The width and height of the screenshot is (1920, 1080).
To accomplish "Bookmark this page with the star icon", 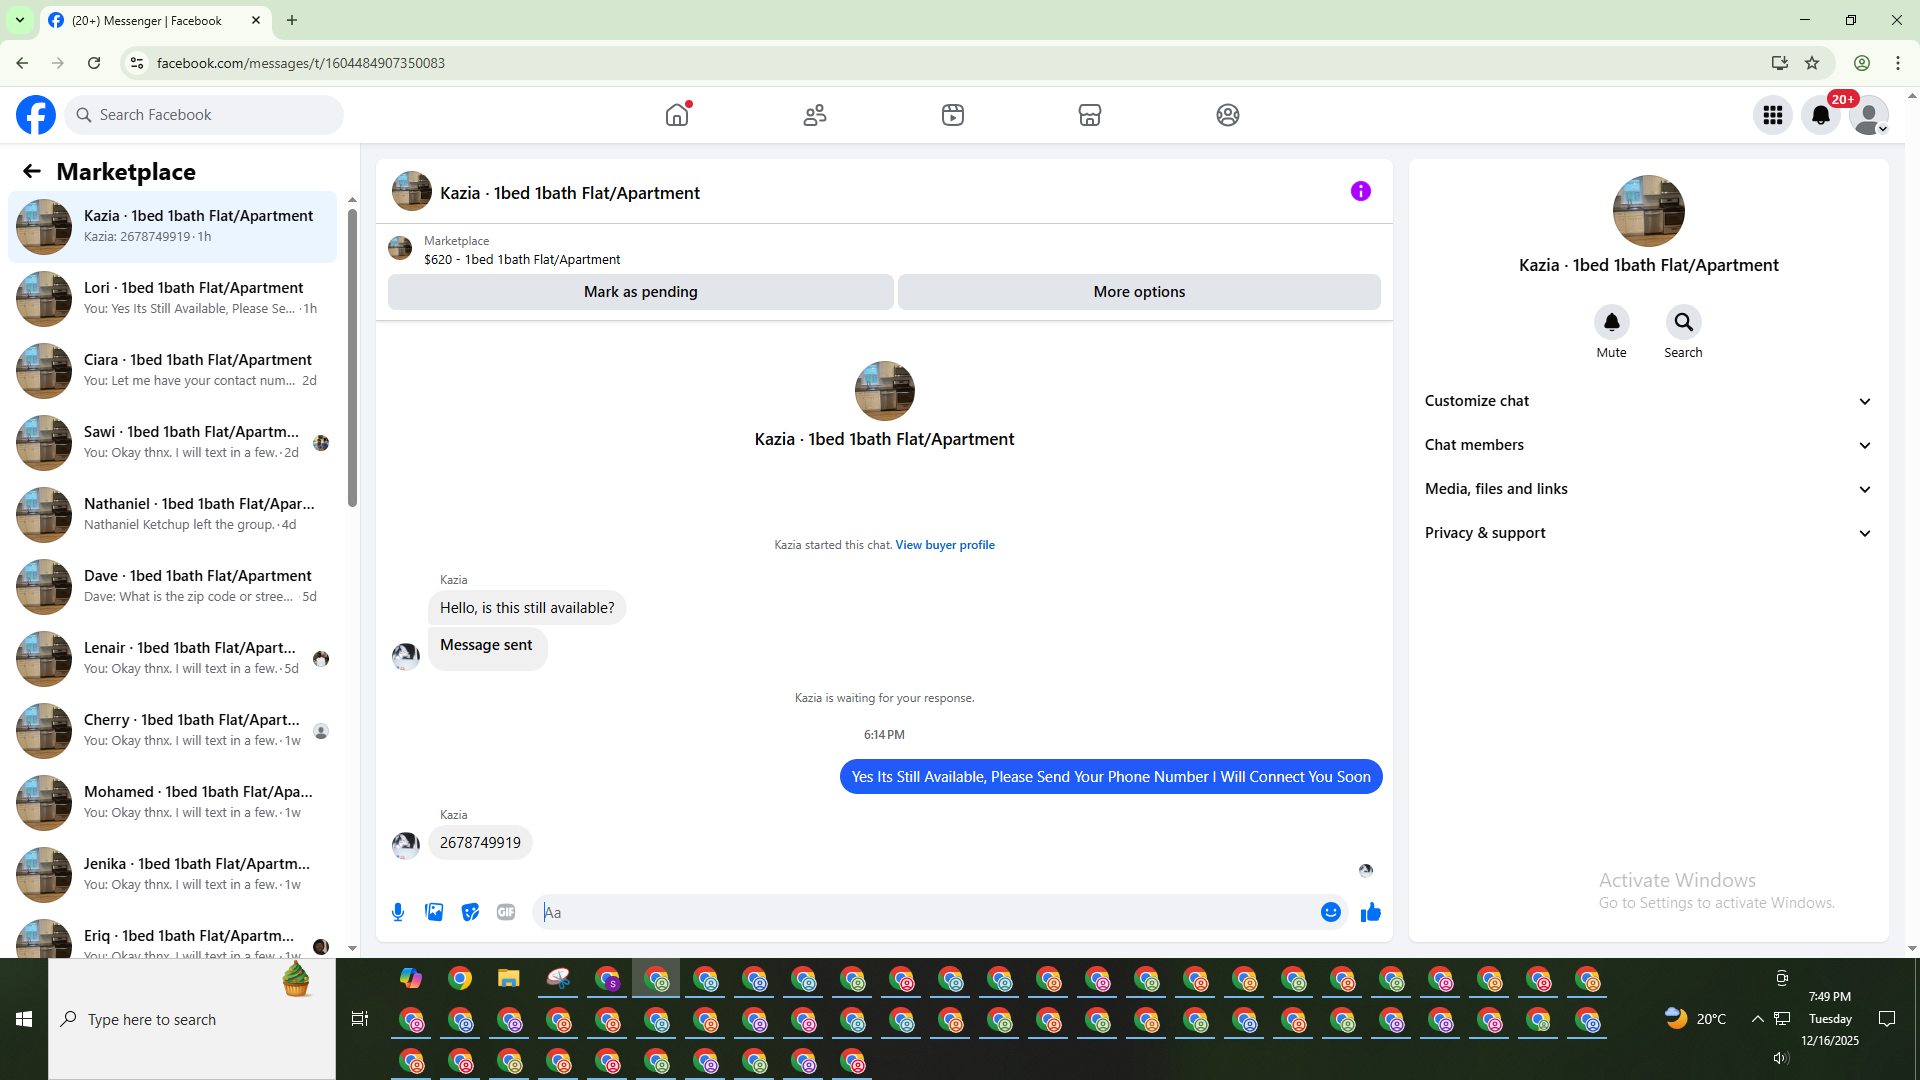I will 1812,63.
